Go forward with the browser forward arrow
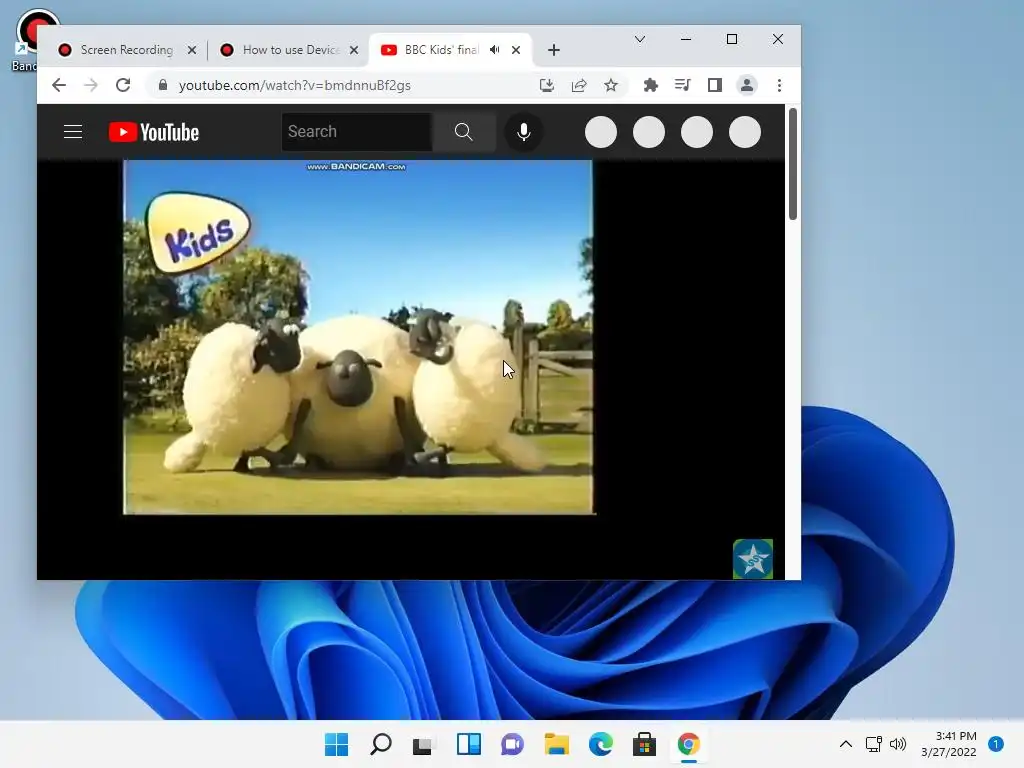 pos(91,85)
